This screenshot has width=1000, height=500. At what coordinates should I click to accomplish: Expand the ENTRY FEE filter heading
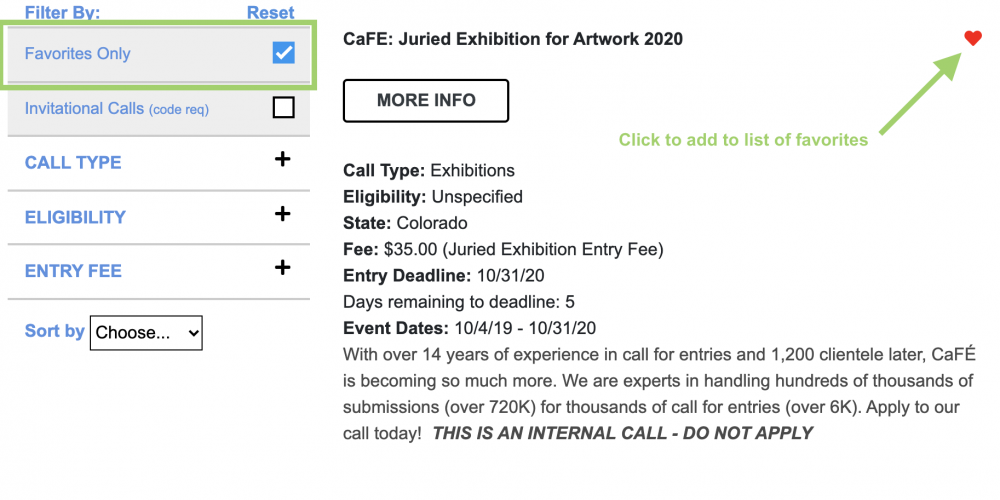[73, 271]
